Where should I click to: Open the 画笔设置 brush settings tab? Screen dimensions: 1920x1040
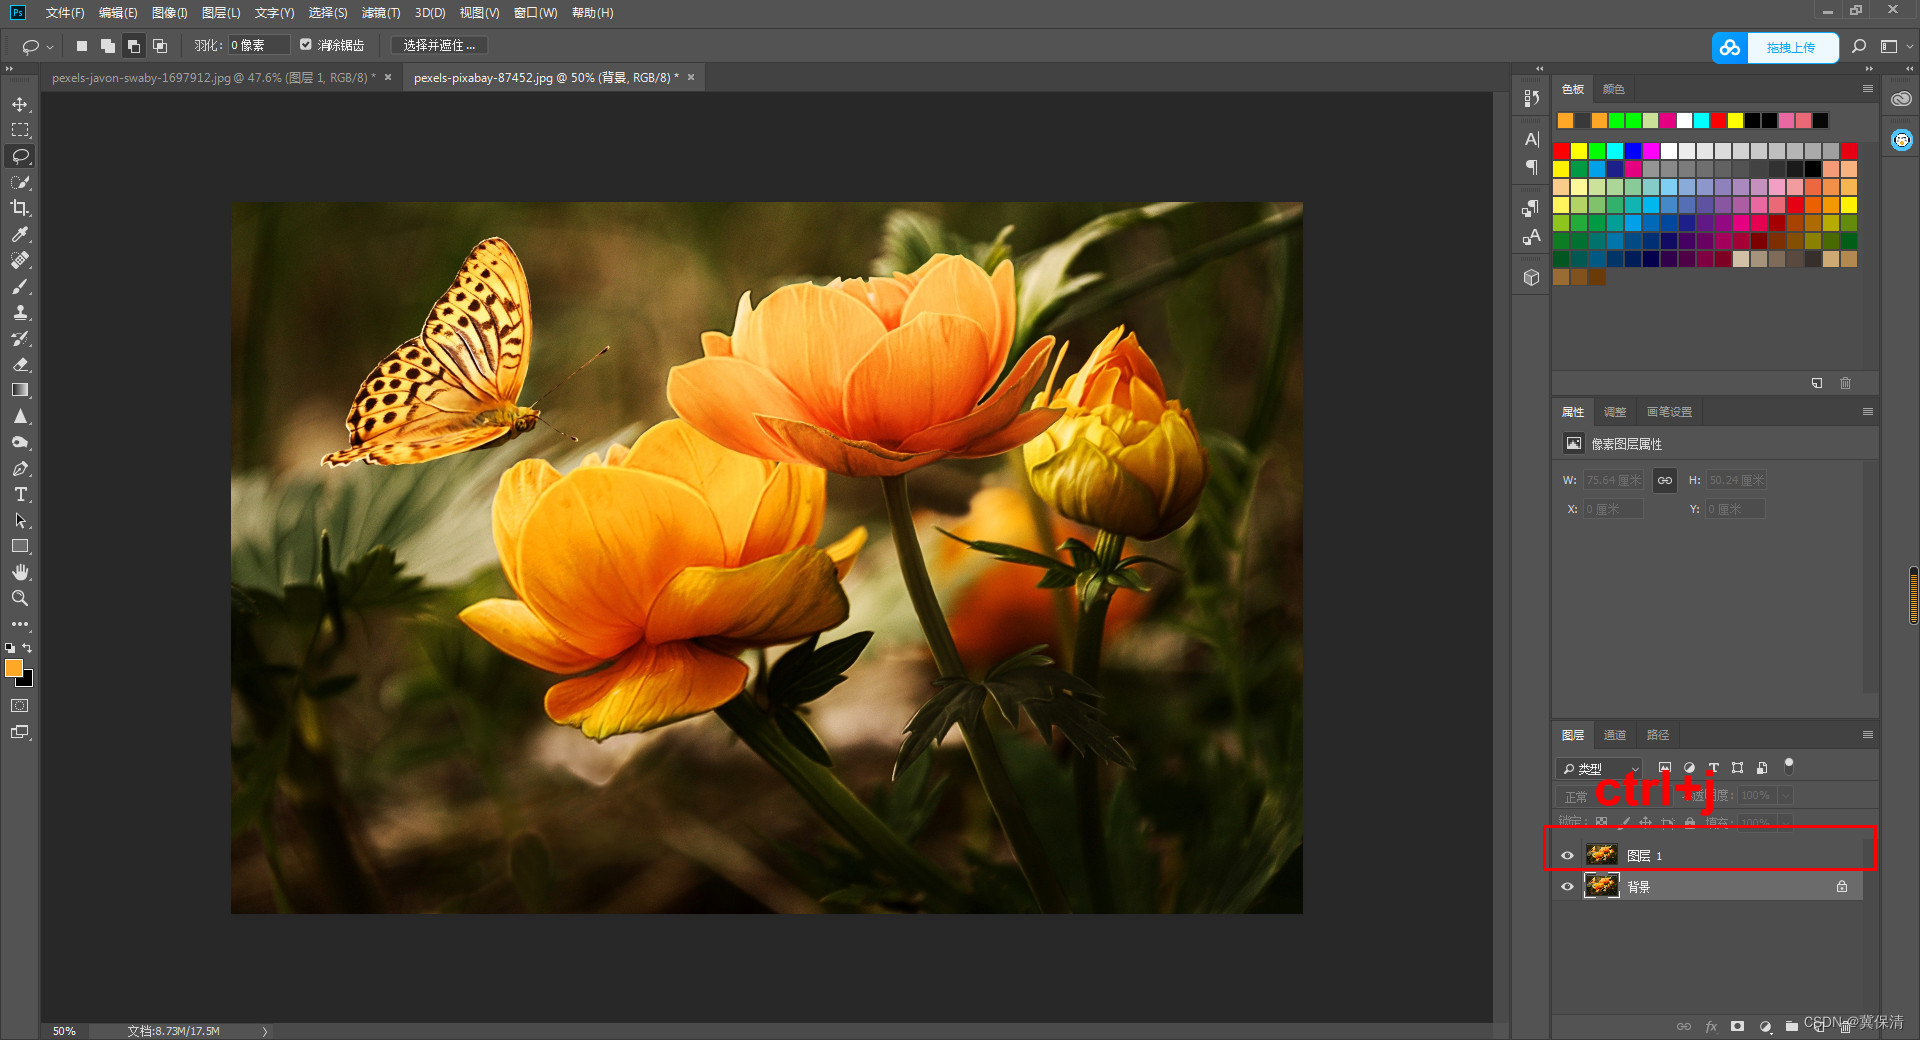1670,412
